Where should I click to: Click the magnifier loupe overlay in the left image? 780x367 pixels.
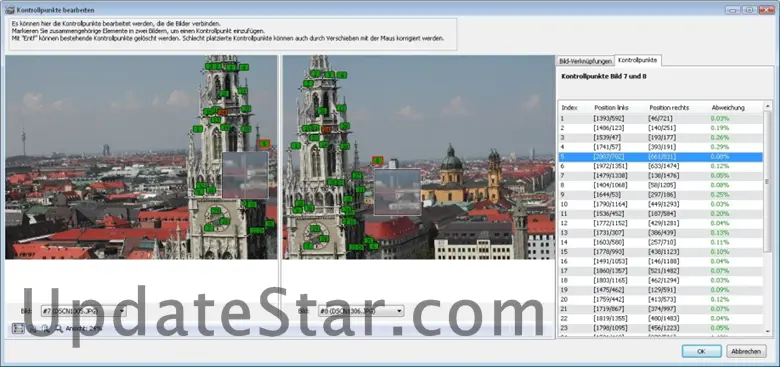click(x=245, y=175)
